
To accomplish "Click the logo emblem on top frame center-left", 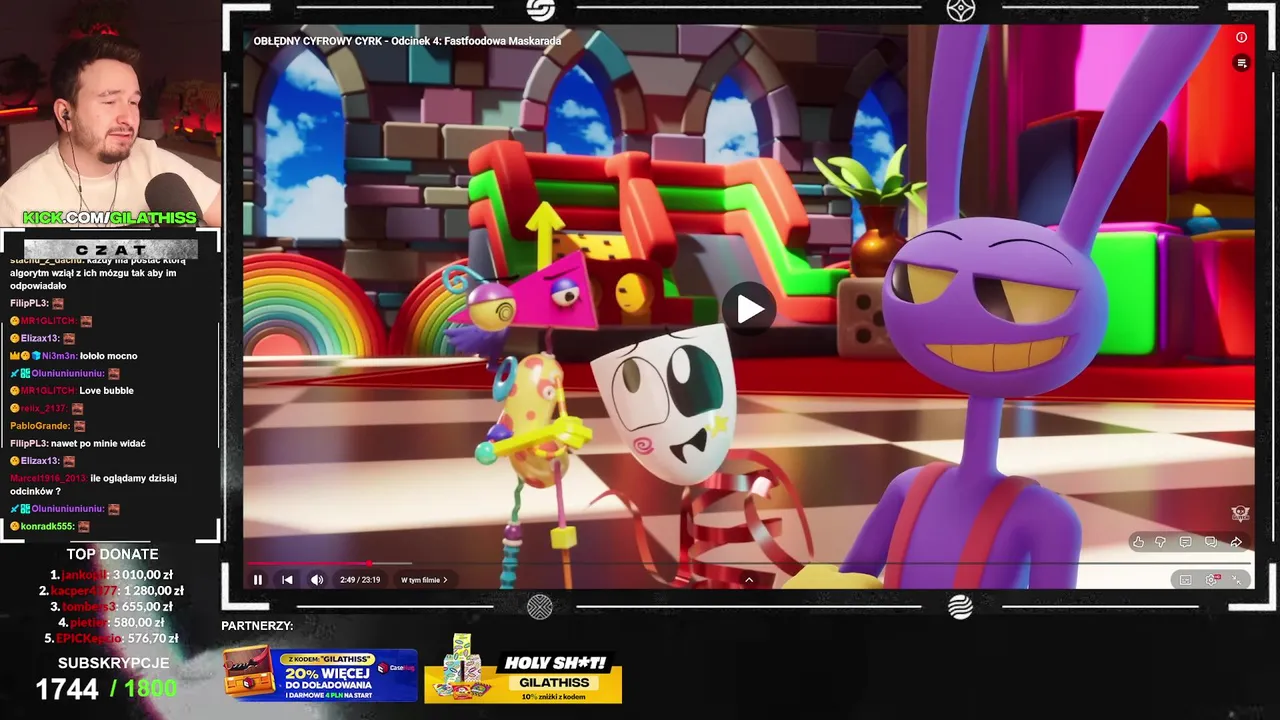I will point(540,10).
